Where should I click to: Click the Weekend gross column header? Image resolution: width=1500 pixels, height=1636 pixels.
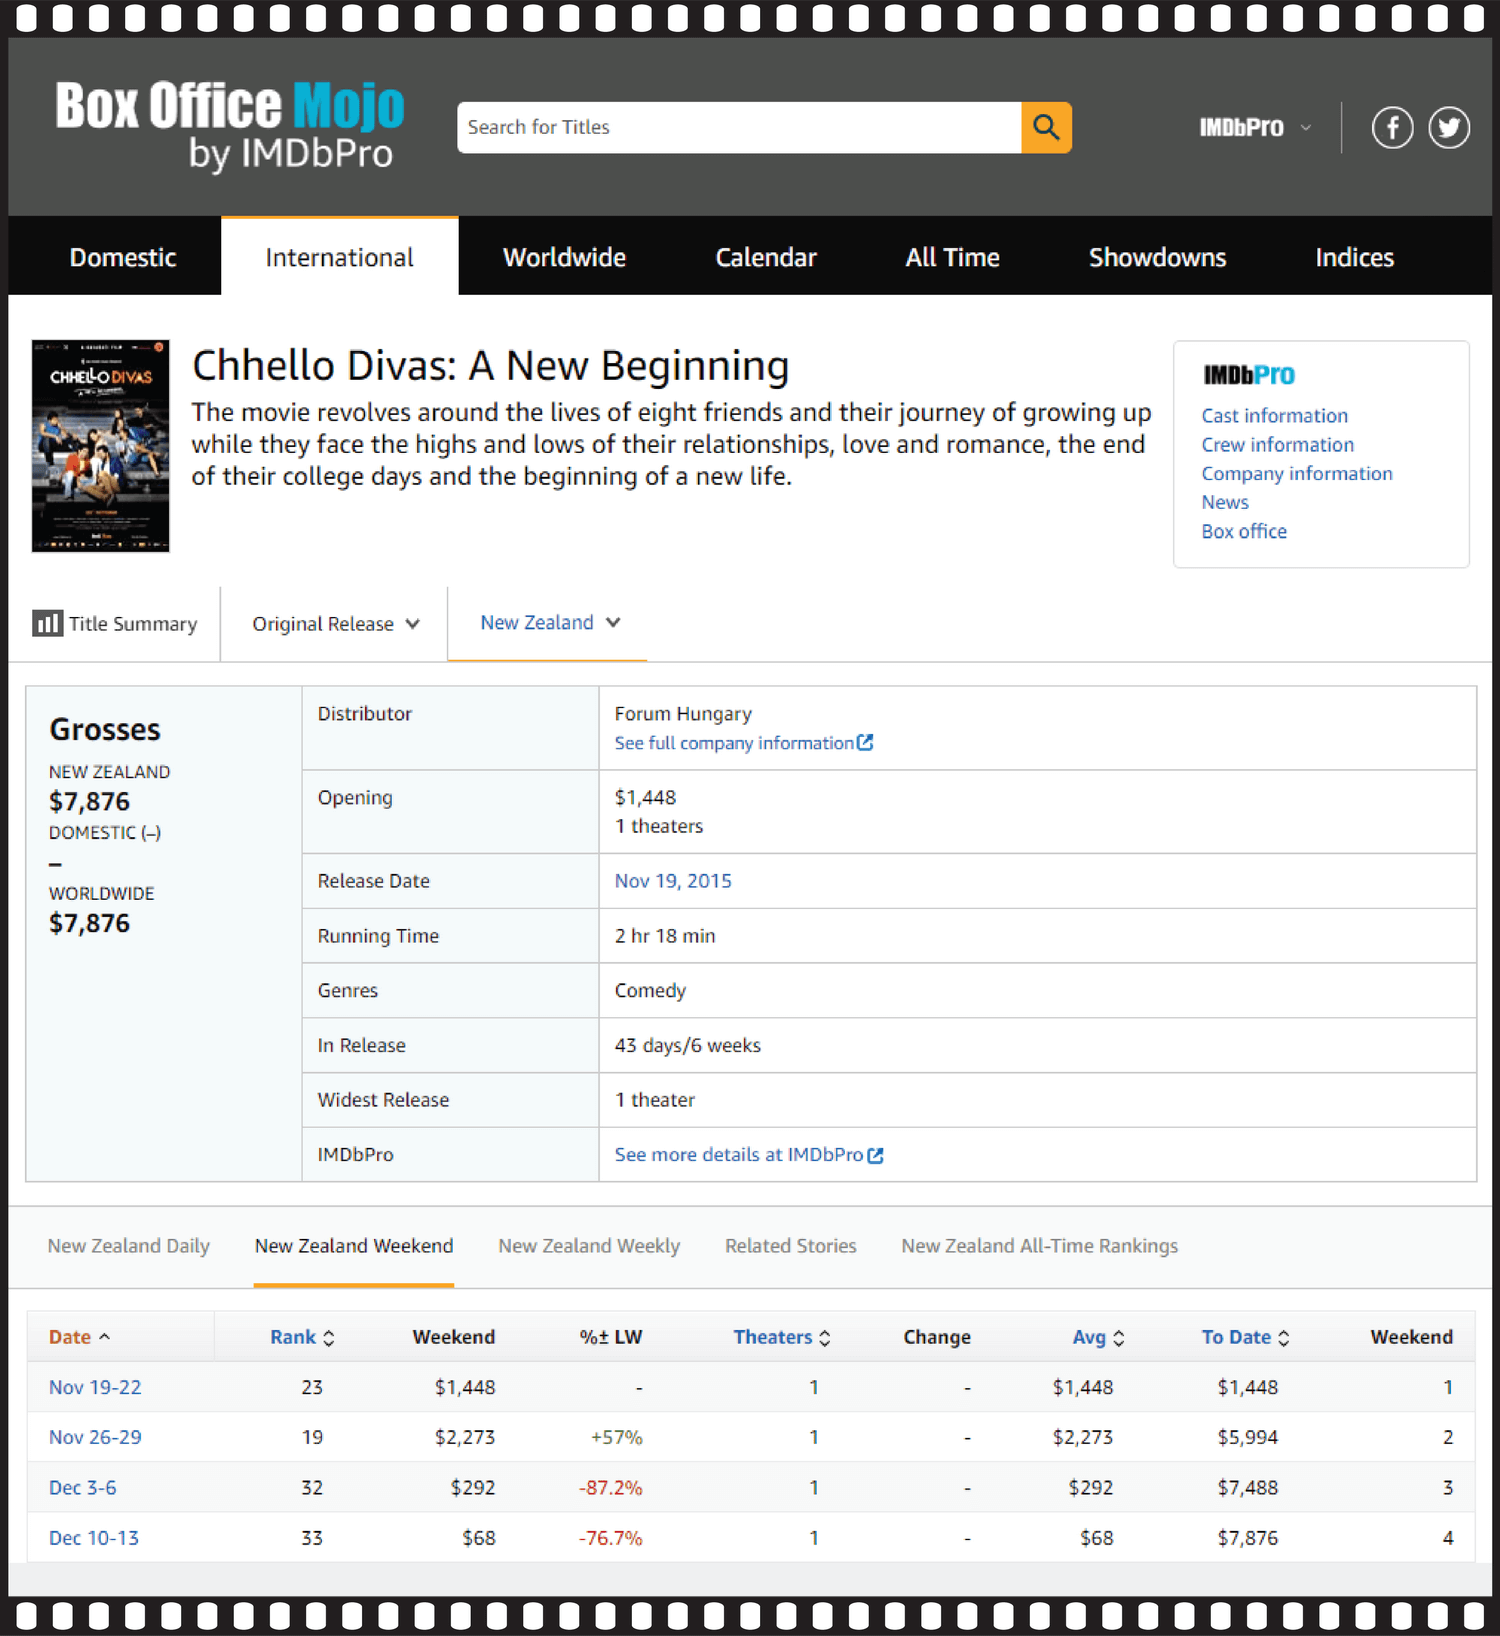pyautogui.click(x=454, y=1338)
